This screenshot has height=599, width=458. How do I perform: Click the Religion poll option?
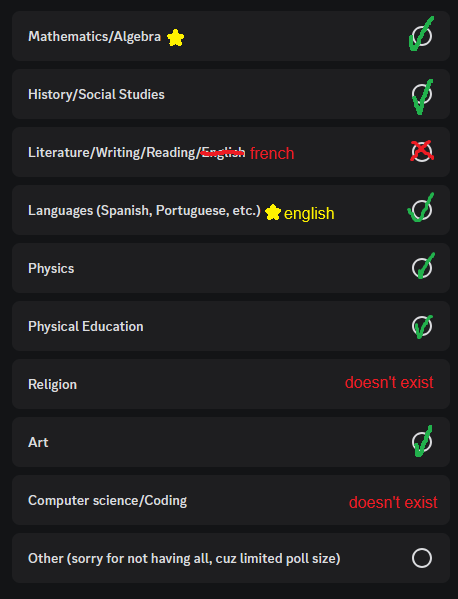click(x=231, y=384)
